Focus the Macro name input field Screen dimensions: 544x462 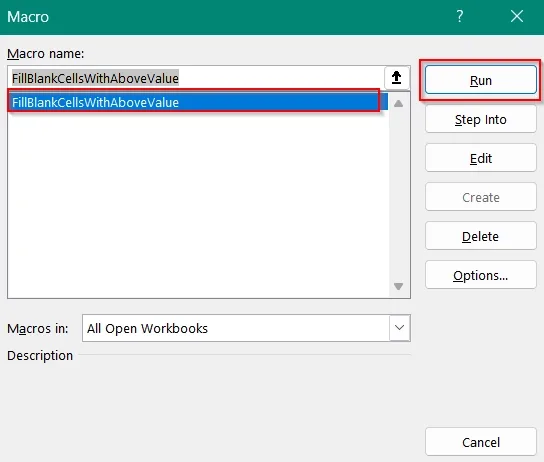click(196, 78)
